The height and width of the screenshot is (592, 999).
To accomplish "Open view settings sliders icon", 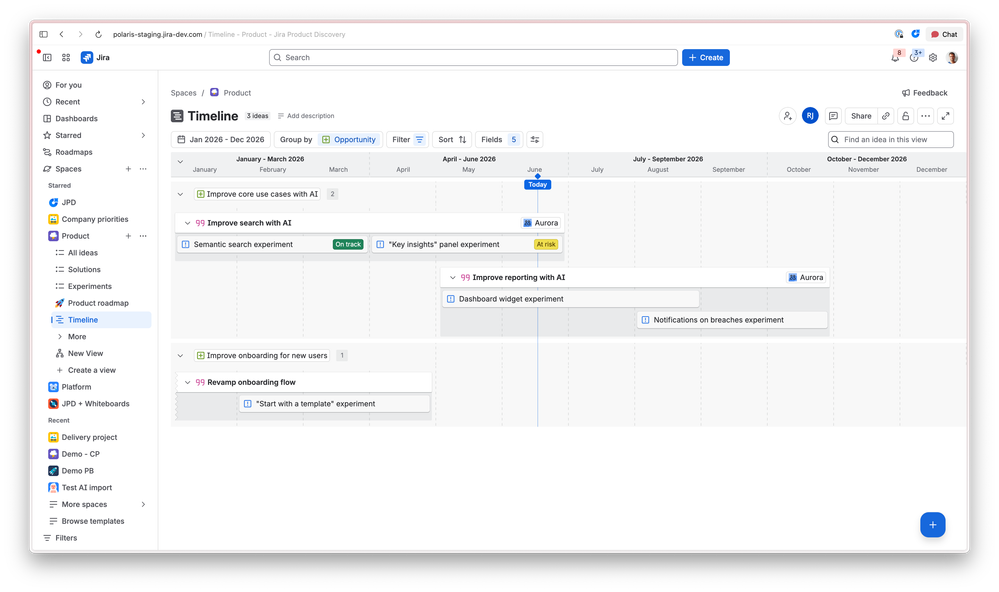I will (x=535, y=140).
